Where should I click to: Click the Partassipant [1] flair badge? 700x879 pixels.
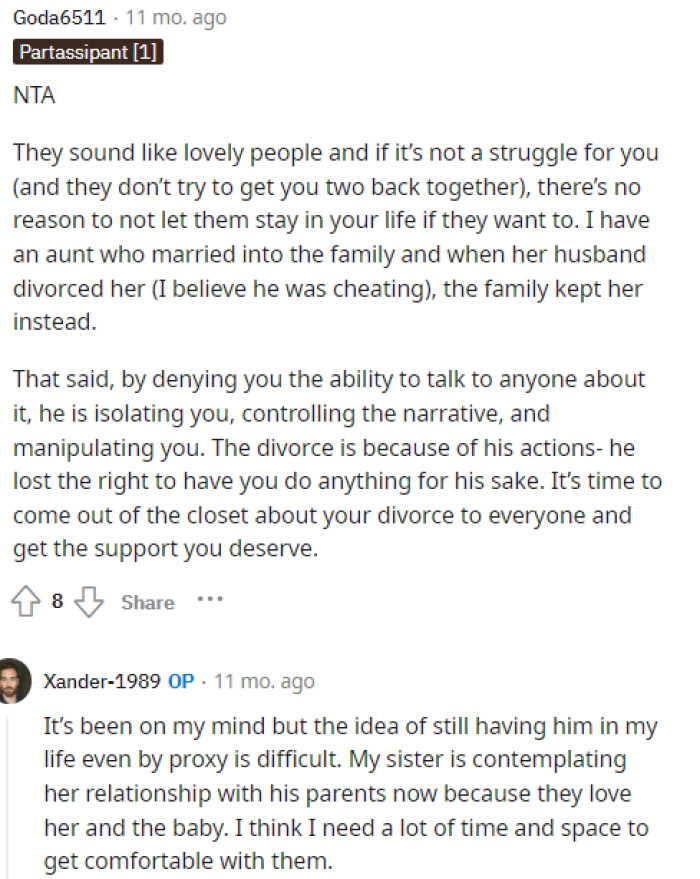[x=87, y=53]
